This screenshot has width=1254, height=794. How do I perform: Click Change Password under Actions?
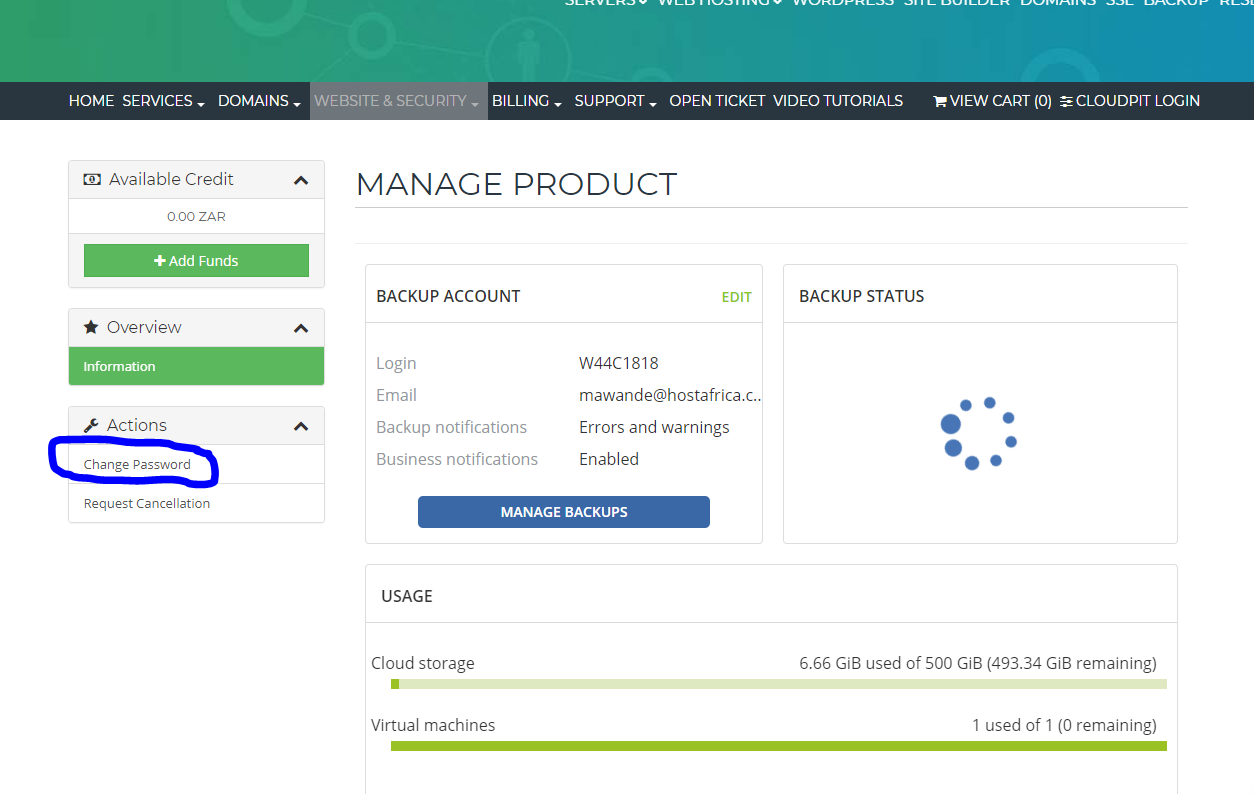(x=137, y=464)
